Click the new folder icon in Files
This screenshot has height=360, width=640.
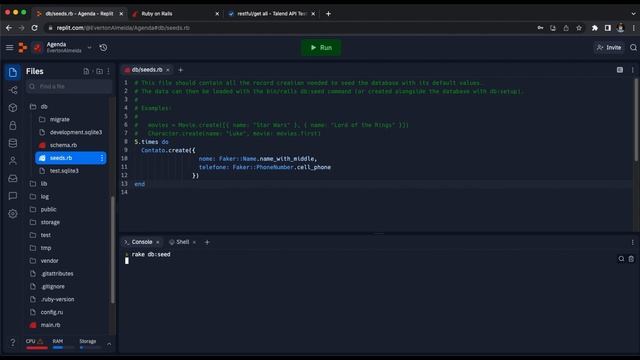[99, 71]
